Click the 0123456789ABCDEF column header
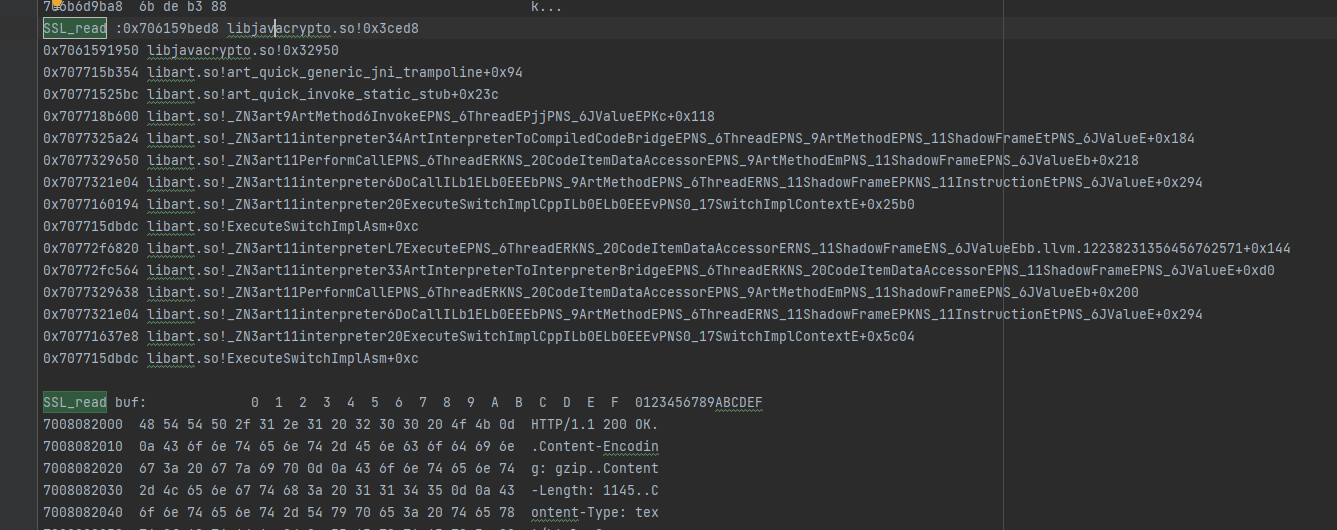Screen dimensions: 1337x530 [699, 402]
